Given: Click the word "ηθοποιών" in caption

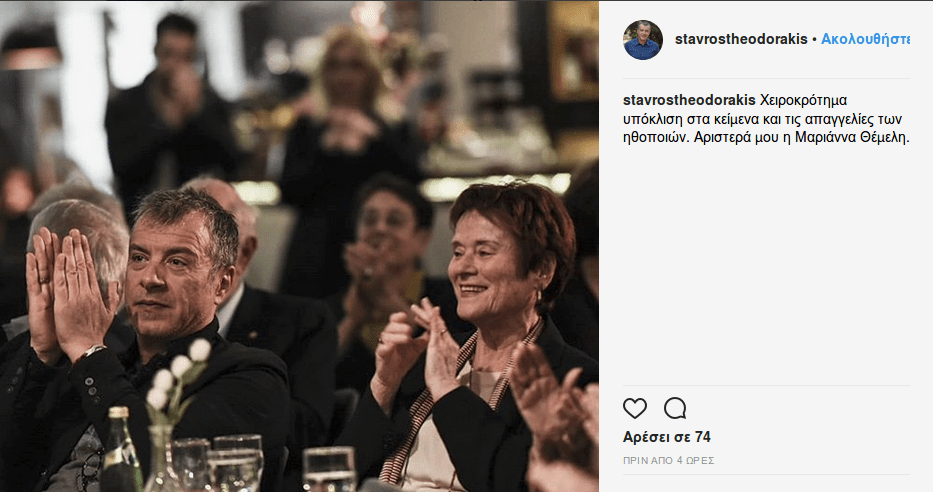Looking at the screenshot, I should point(652,138).
